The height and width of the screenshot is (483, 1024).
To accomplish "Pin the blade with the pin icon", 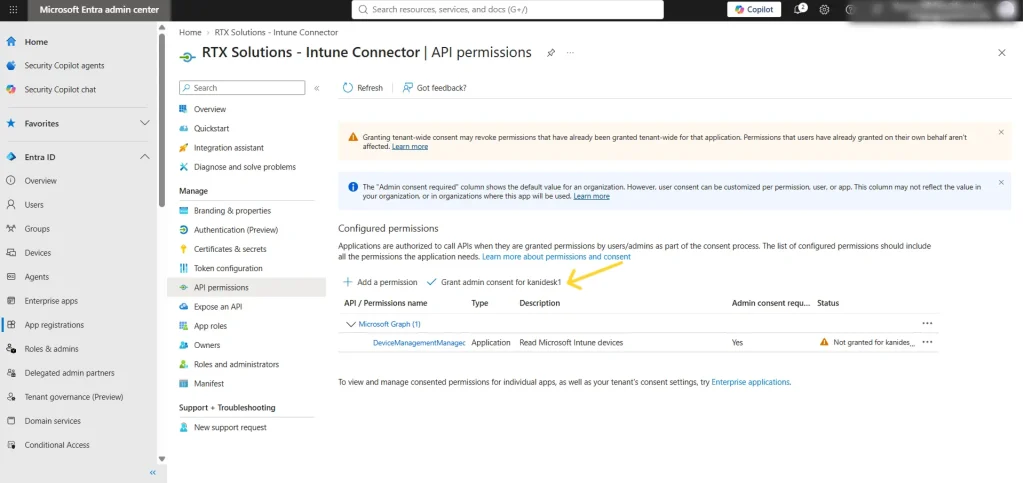I will pyautogui.click(x=551, y=53).
